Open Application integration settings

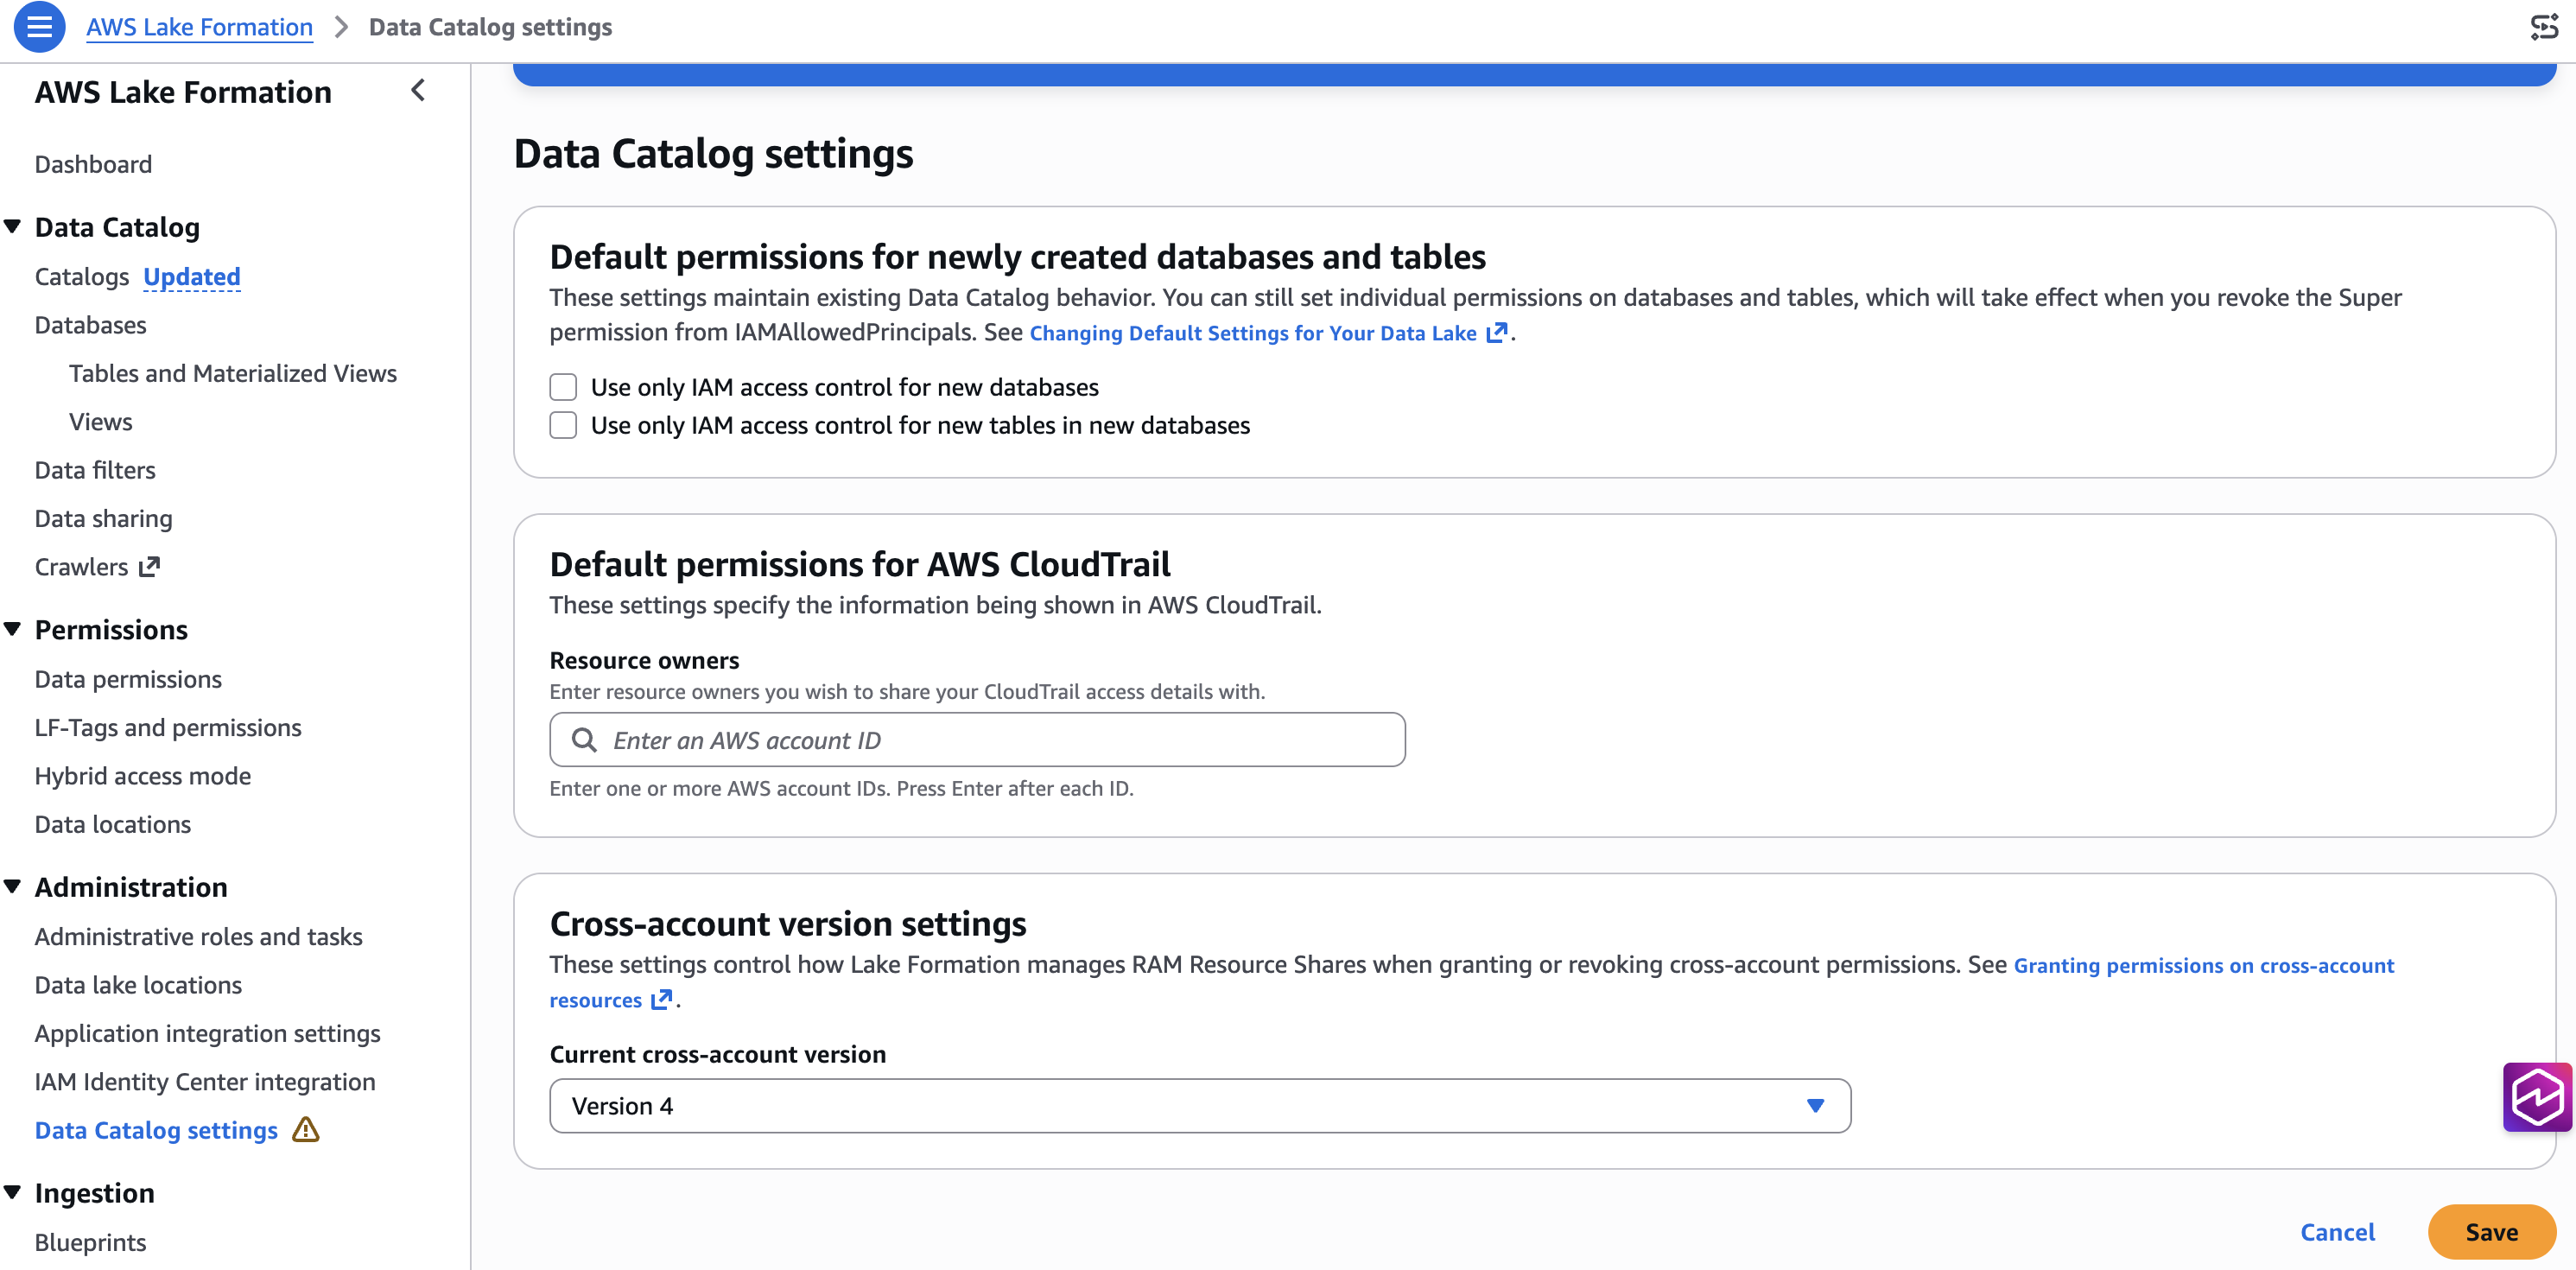[x=207, y=1034]
